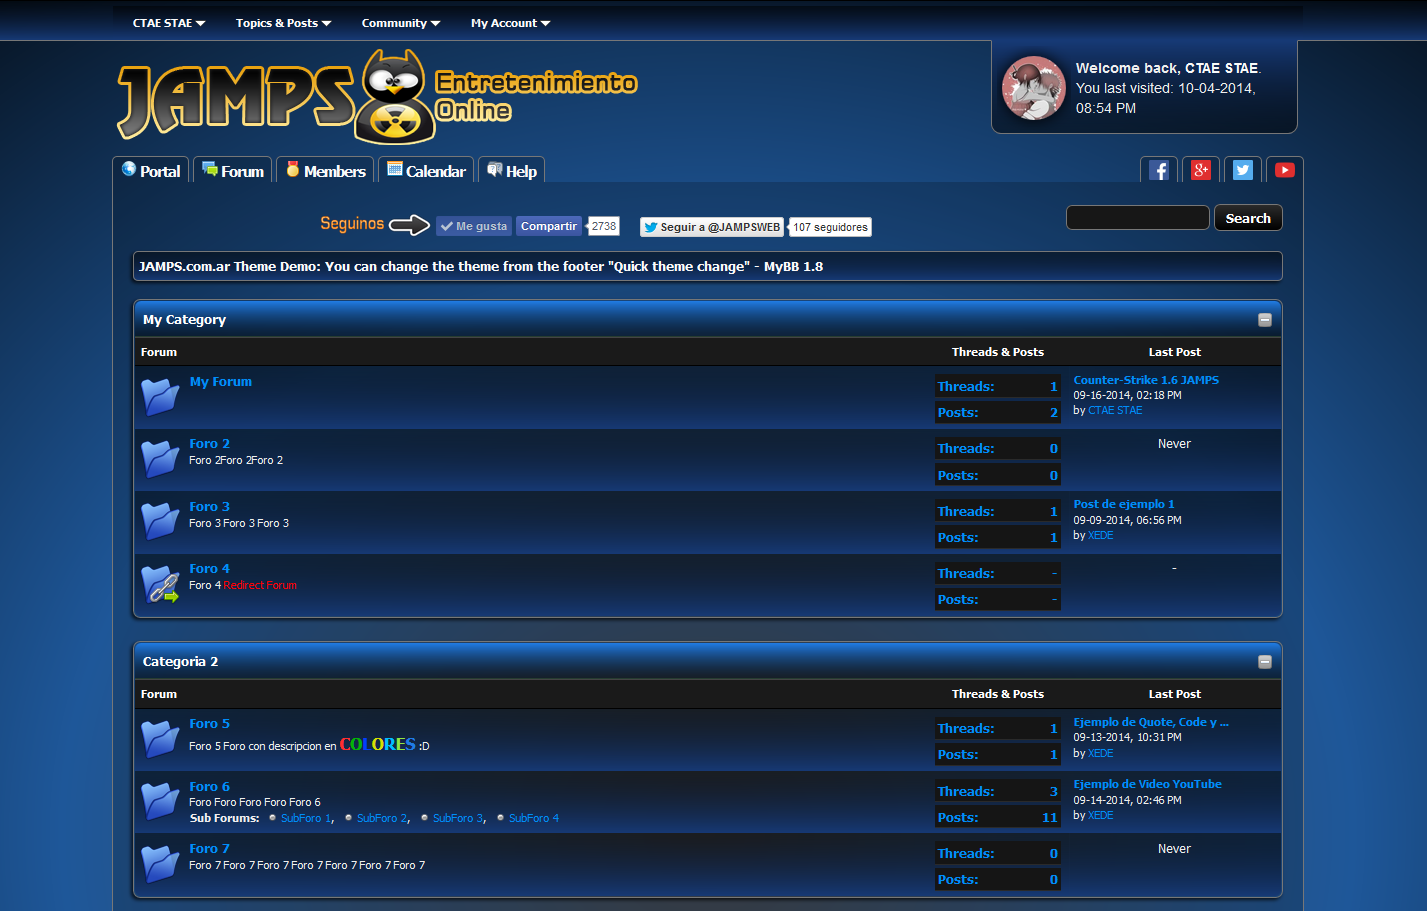Open the CTAE STAE dropdown menu
Image resolution: width=1427 pixels, height=911 pixels.
pos(169,23)
